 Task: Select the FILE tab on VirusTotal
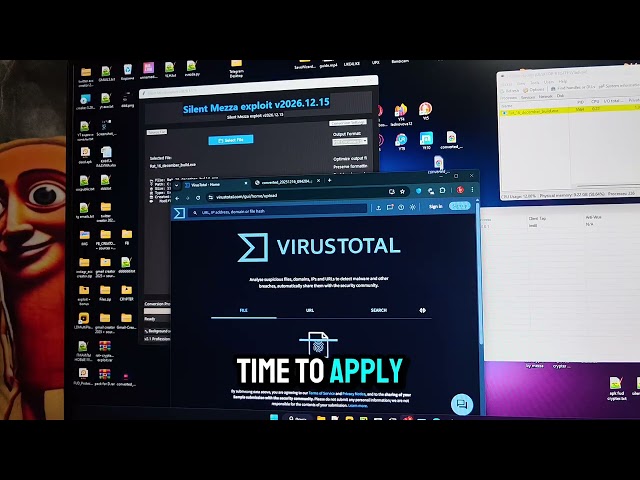[244, 311]
